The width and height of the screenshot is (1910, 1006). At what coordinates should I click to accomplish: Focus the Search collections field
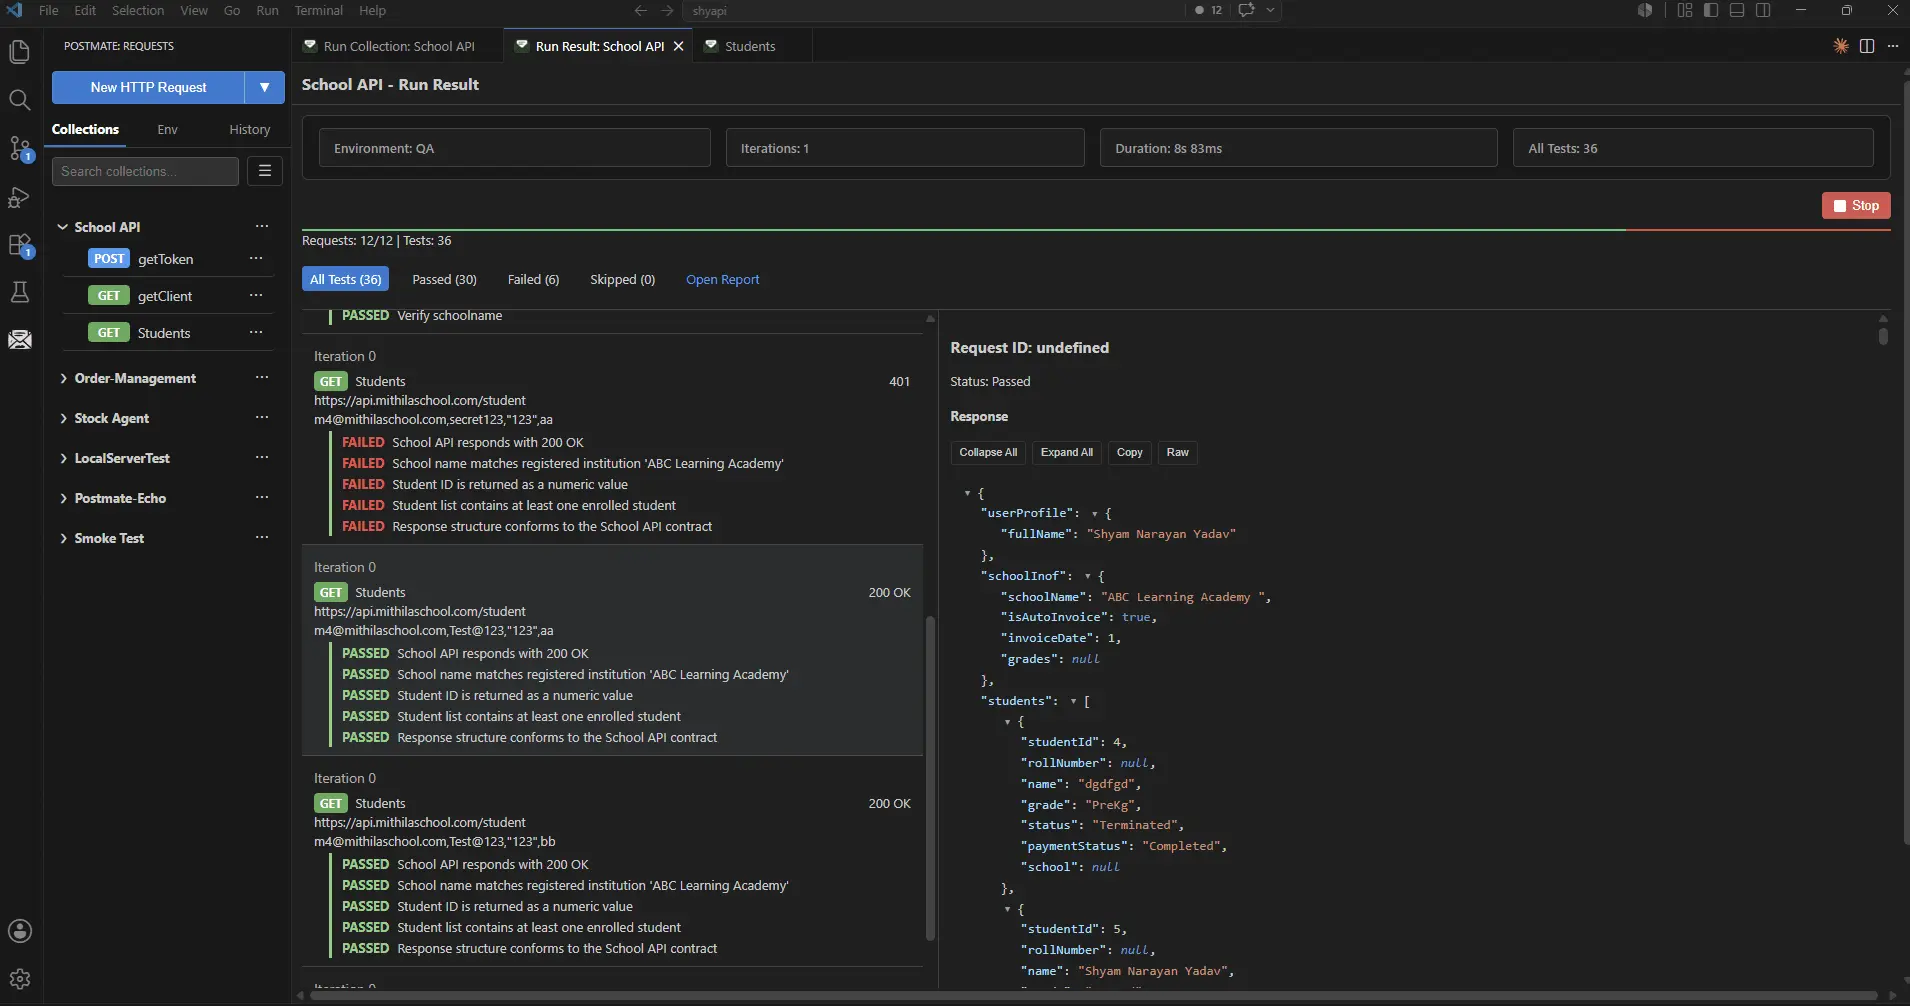coord(145,171)
